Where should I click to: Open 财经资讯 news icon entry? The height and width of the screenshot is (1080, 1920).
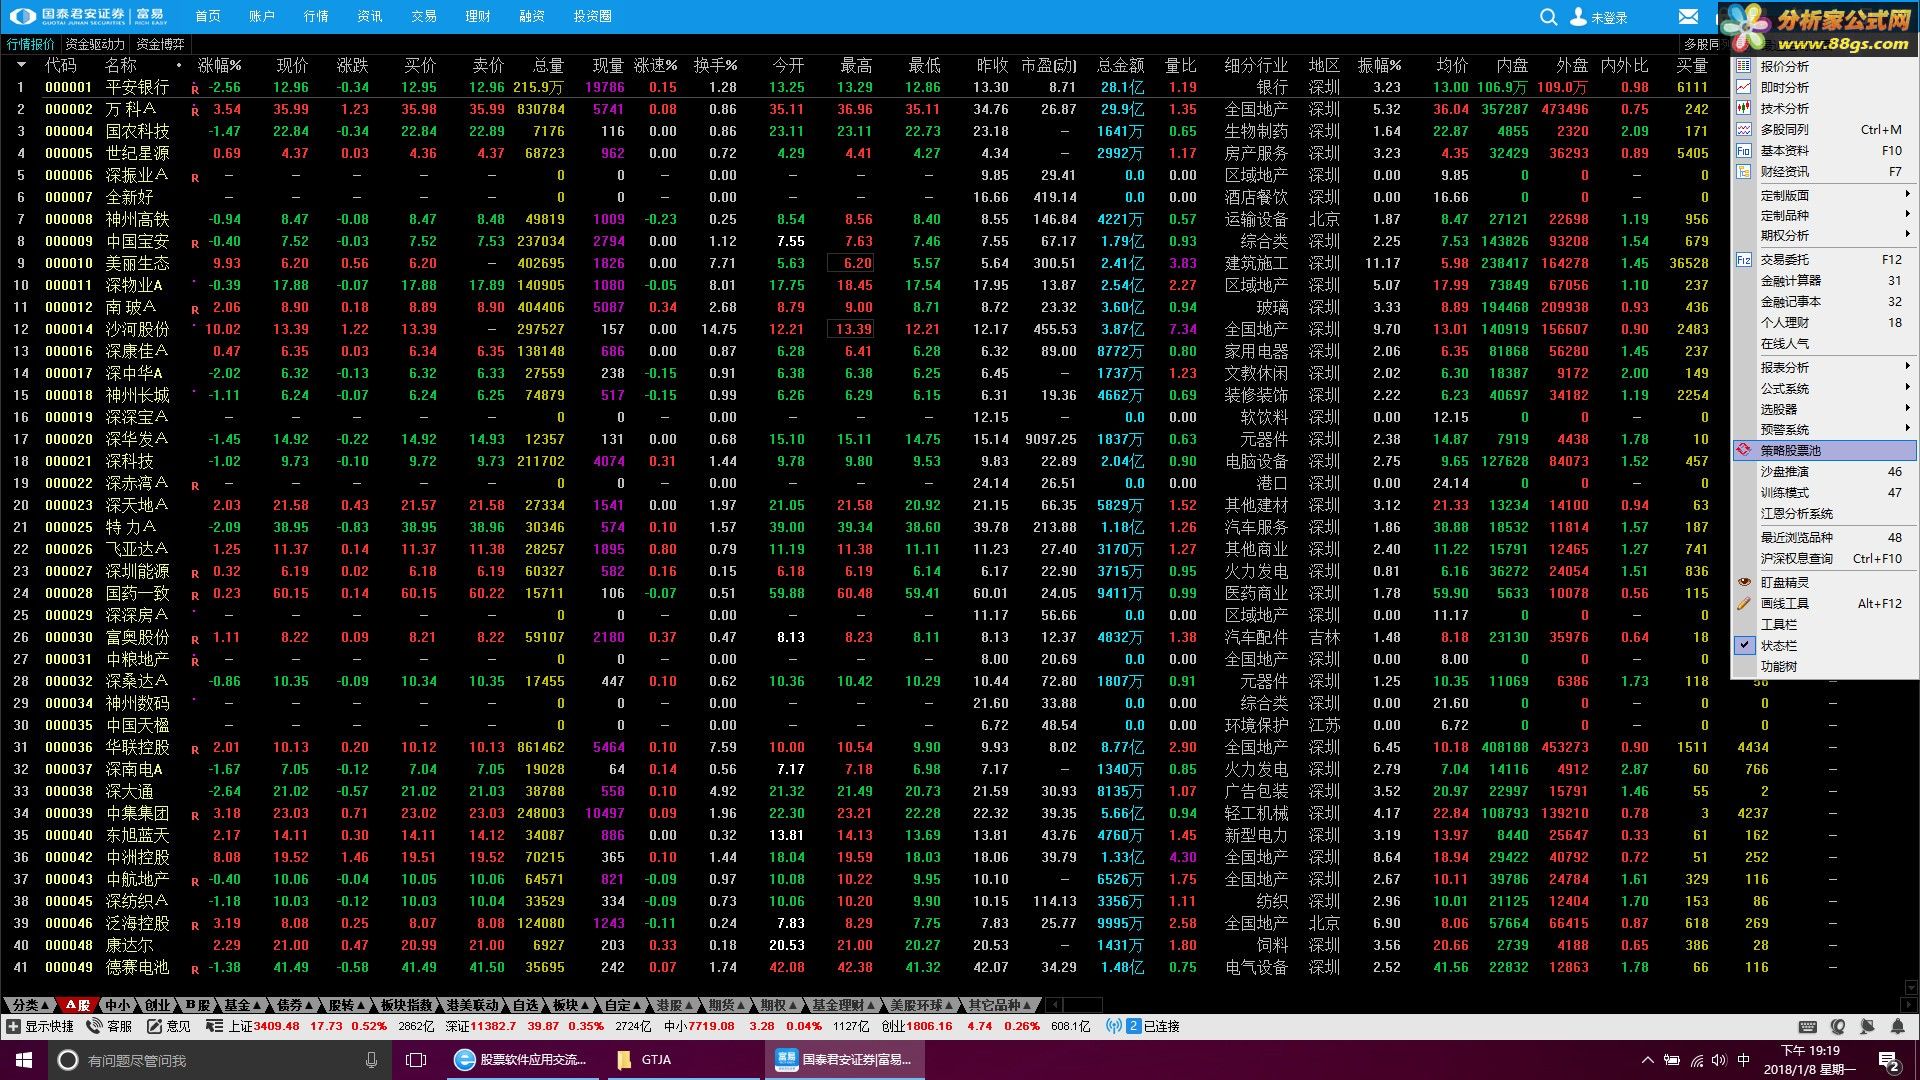(1743, 171)
